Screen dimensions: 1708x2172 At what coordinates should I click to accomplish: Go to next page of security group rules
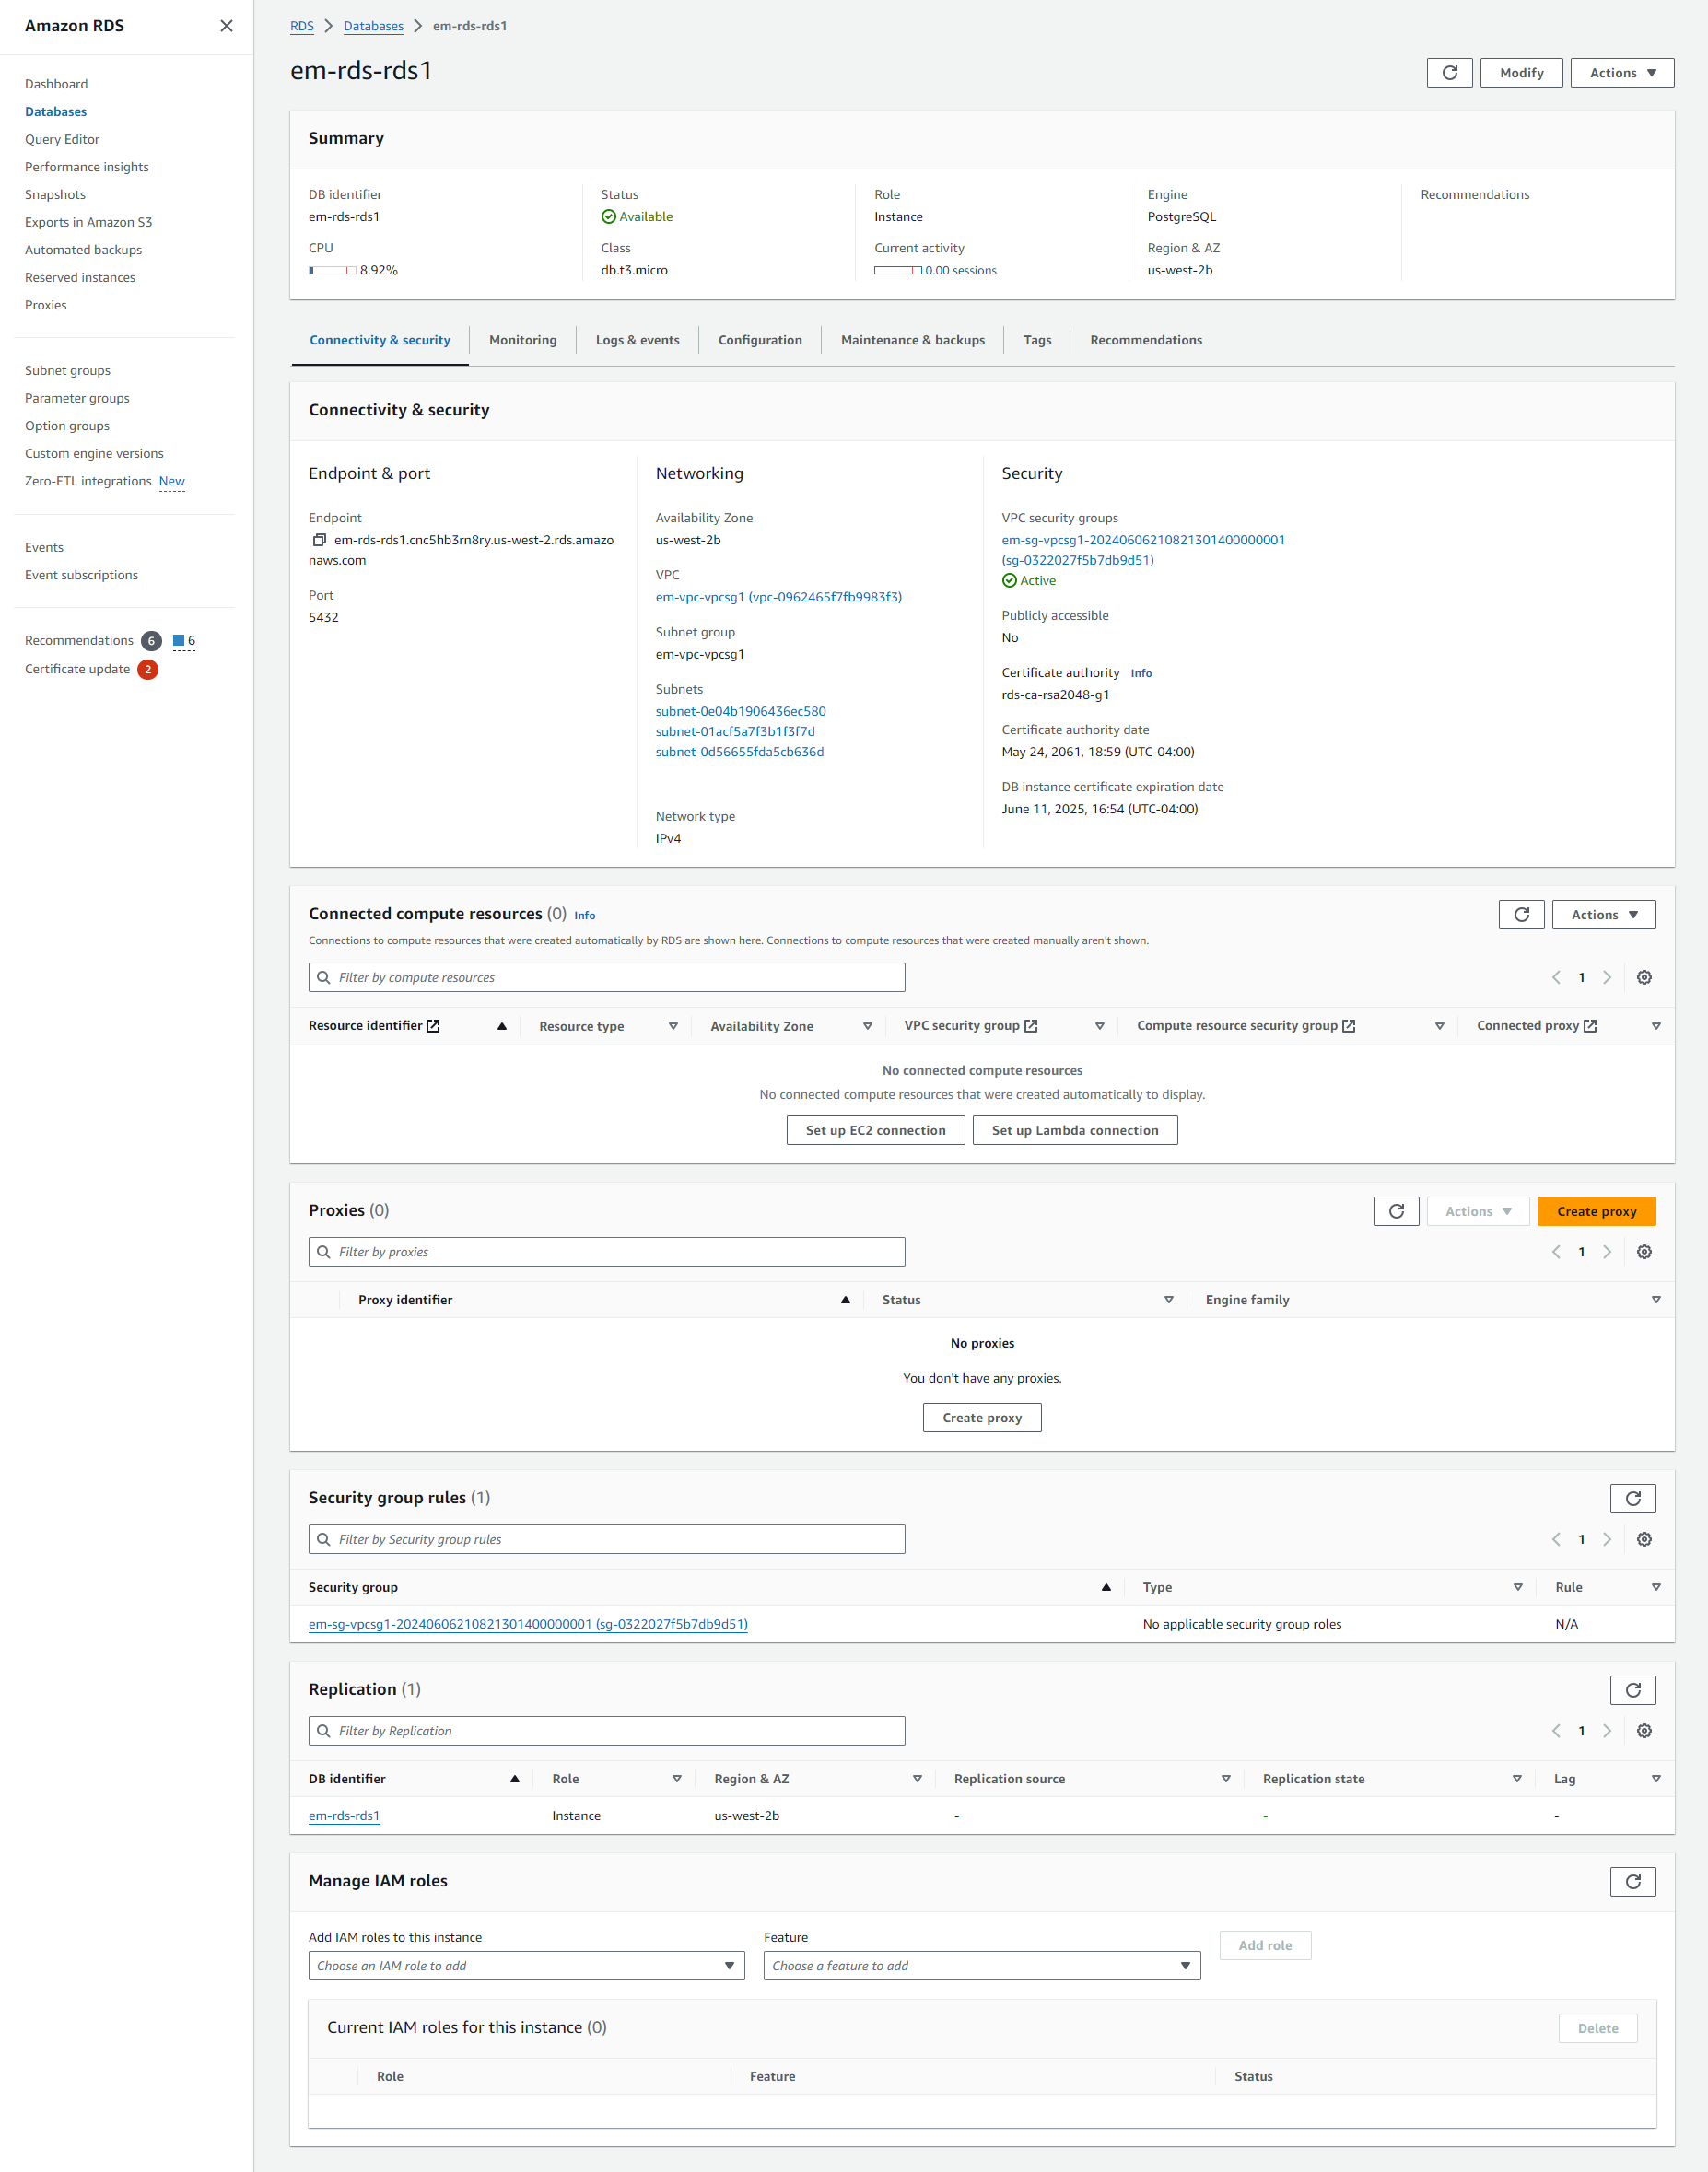1607,1539
